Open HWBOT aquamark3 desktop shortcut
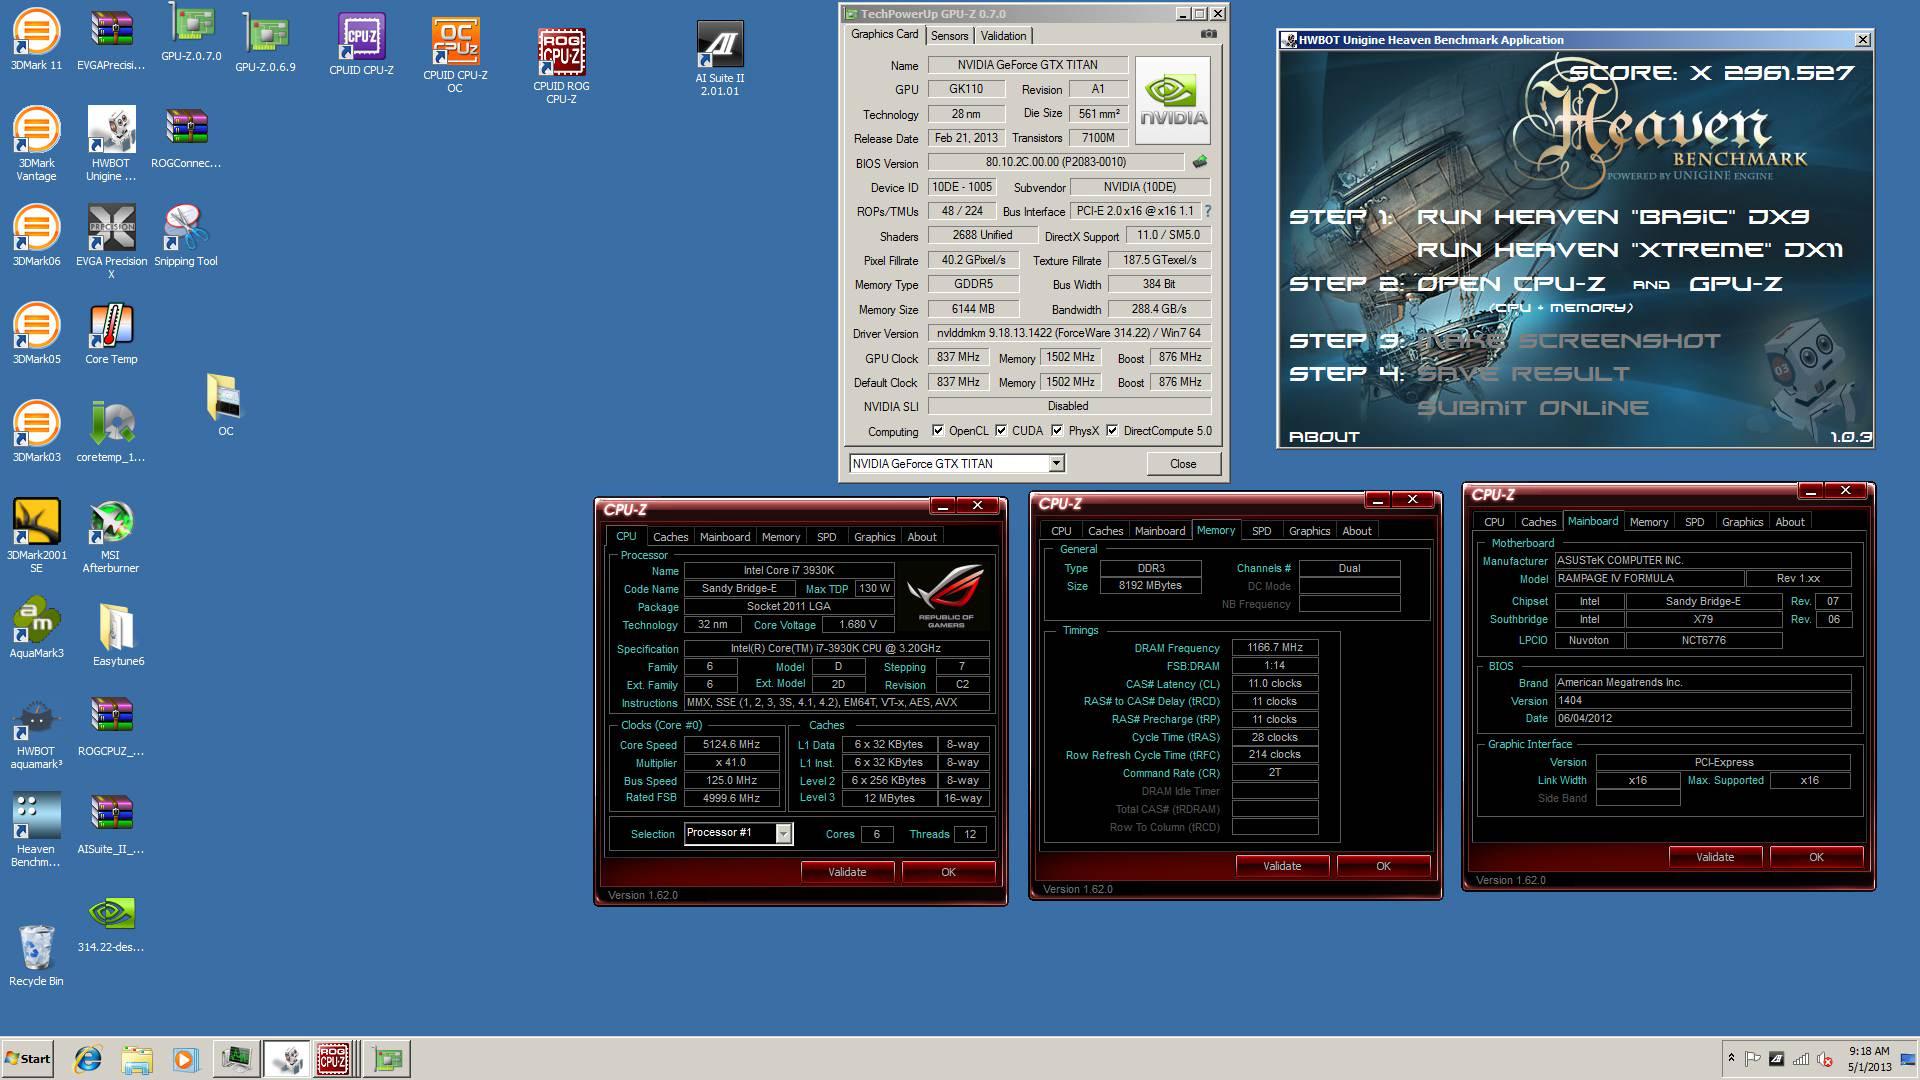 tap(36, 732)
